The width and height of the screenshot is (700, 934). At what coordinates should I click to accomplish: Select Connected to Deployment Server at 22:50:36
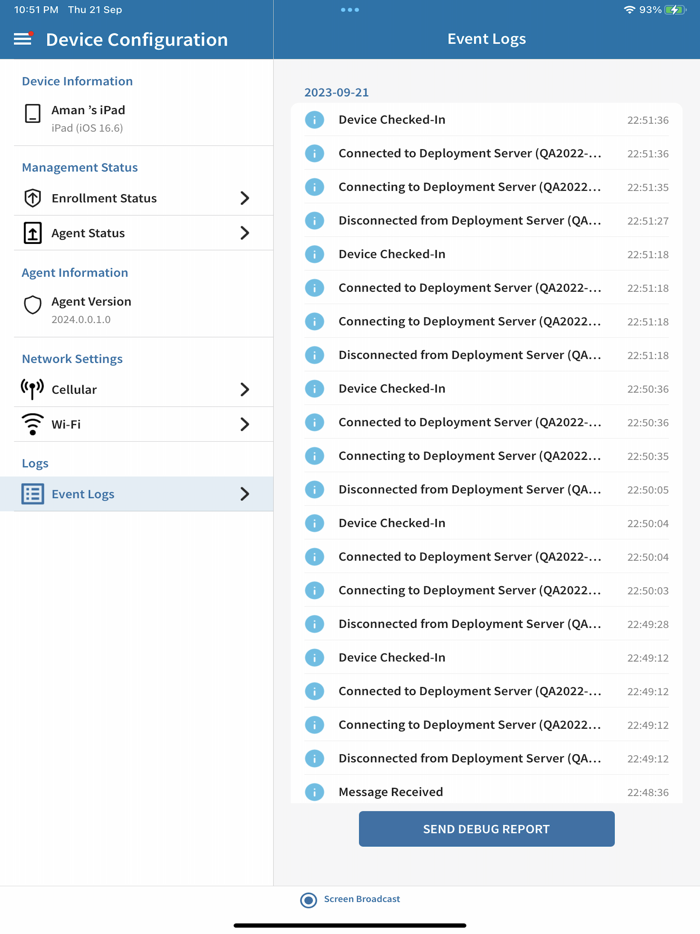click(487, 422)
